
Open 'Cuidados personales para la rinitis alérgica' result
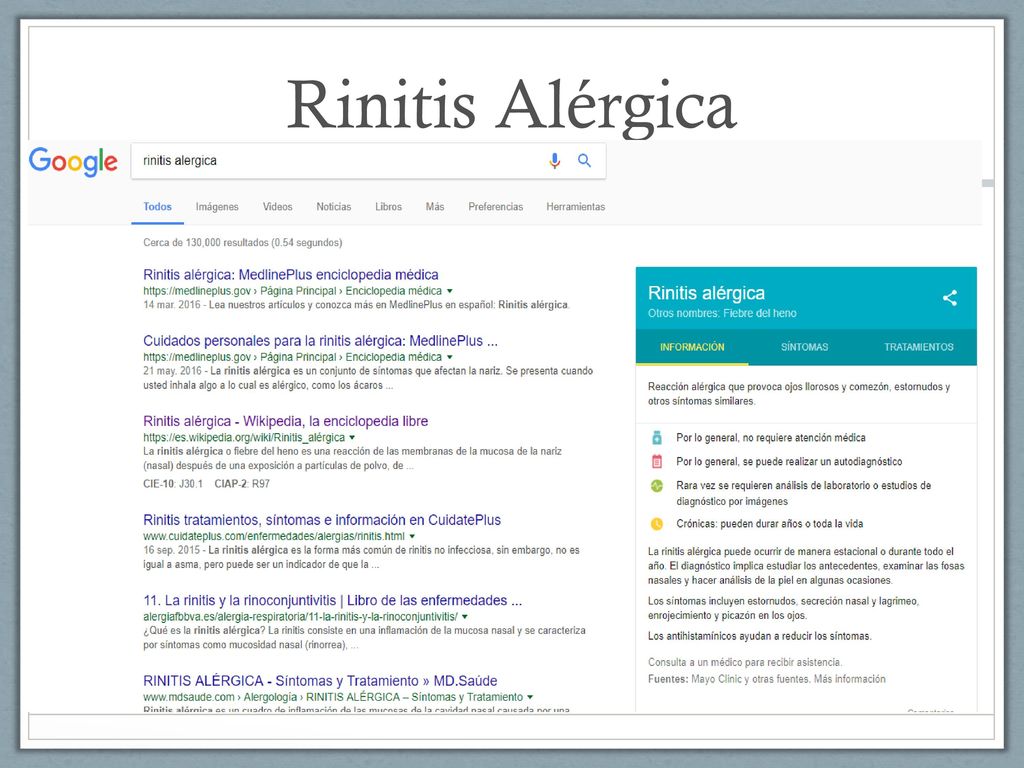(x=321, y=341)
